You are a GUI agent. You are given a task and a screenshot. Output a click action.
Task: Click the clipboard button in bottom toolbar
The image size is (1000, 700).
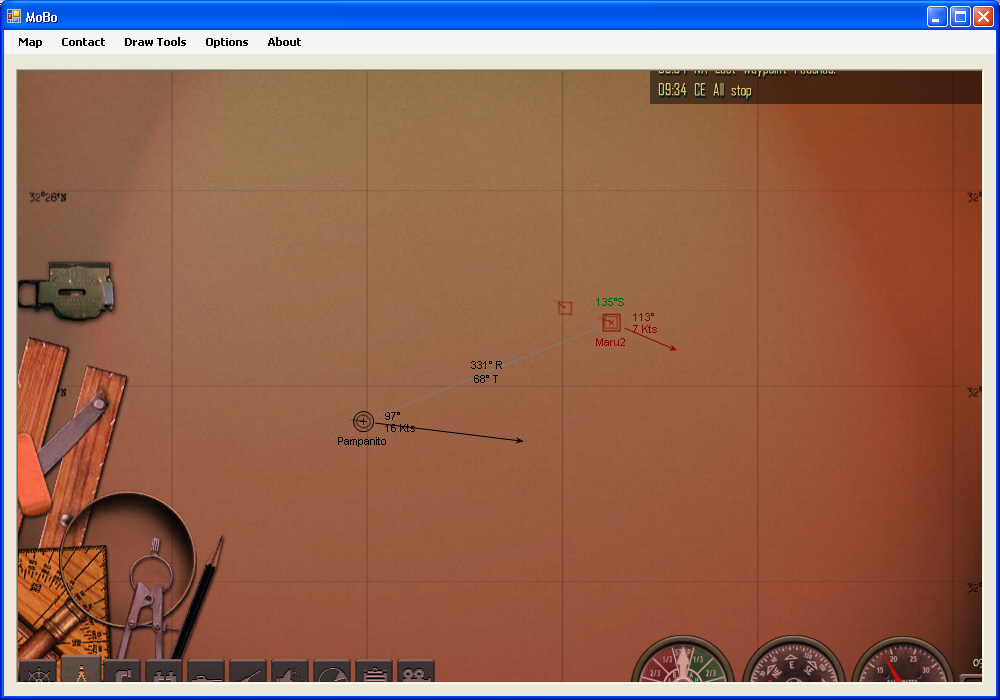[373, 672]
